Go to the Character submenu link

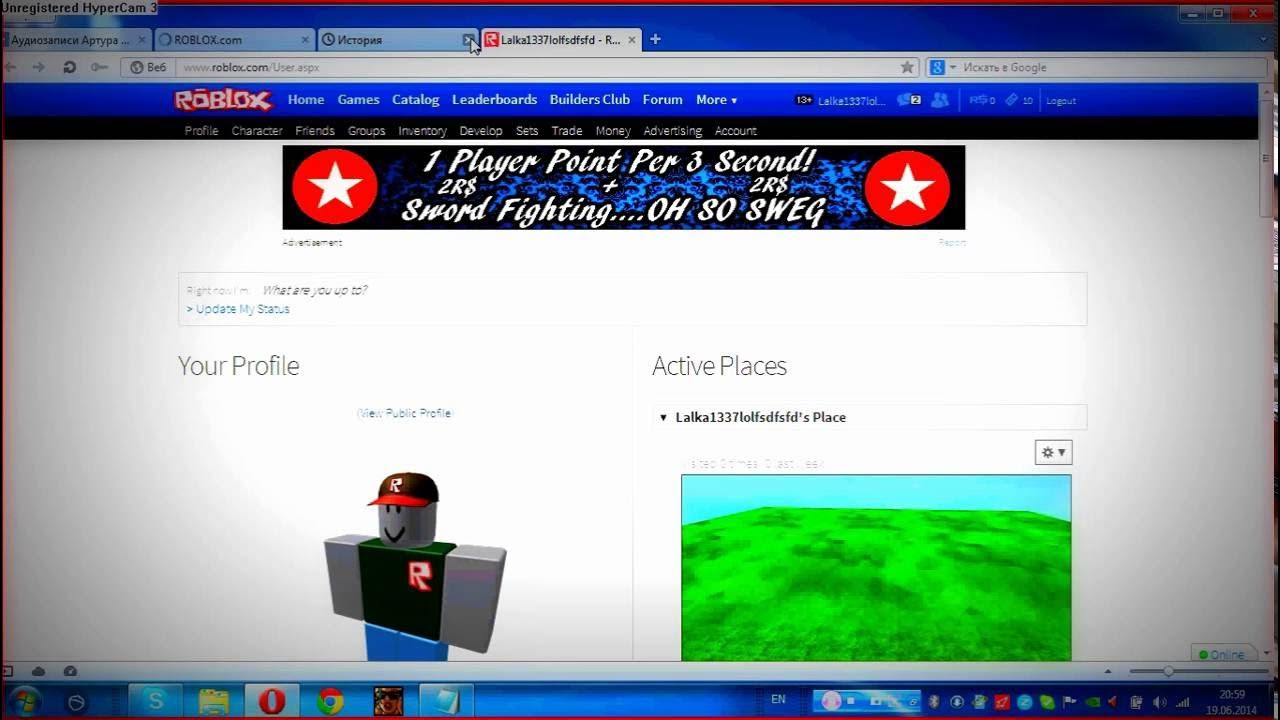(x=257, y=131)
